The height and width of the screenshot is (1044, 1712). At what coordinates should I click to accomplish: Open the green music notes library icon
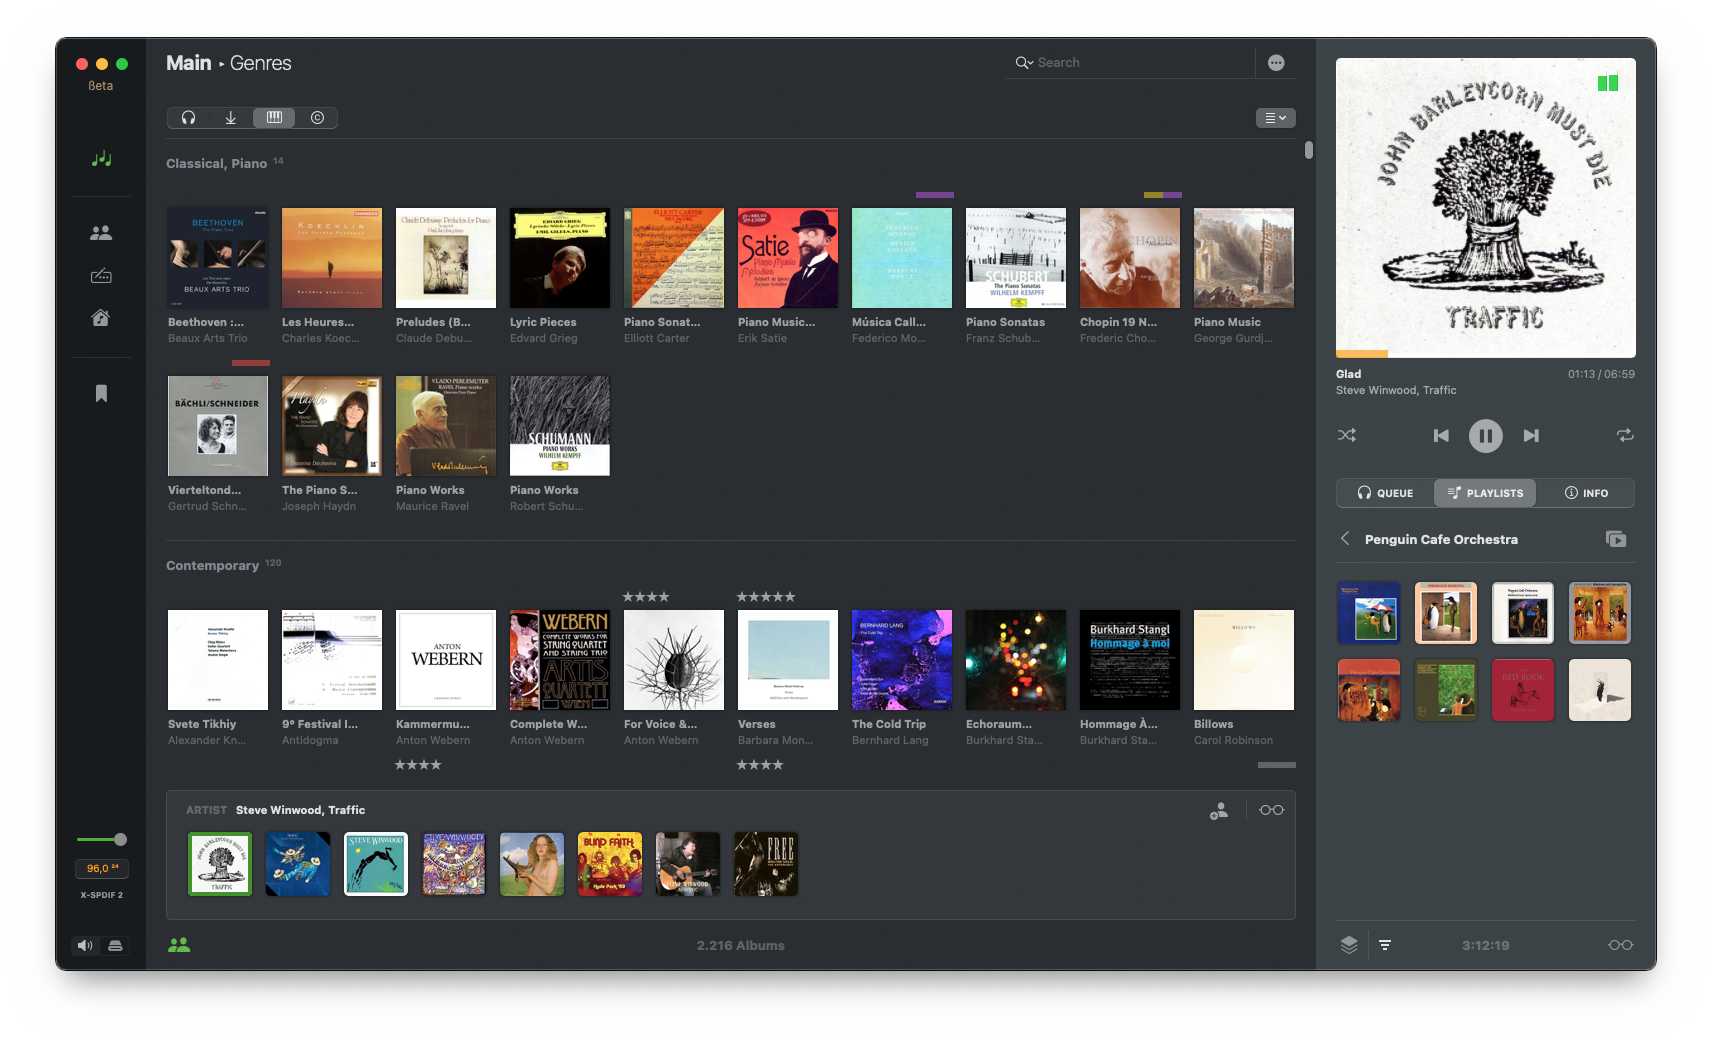click(x=101, y=158)
